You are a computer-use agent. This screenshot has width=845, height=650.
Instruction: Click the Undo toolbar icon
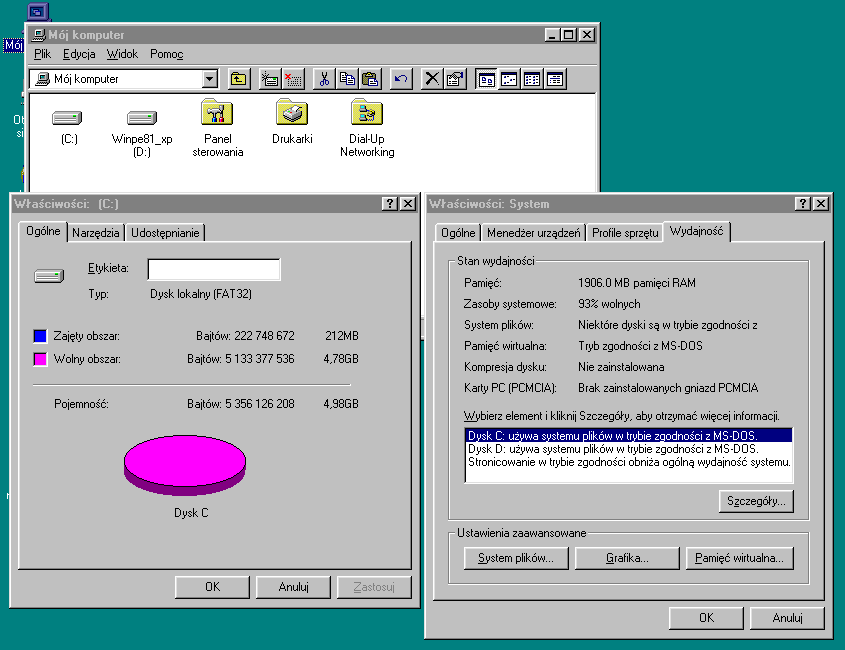click(400, 79)
